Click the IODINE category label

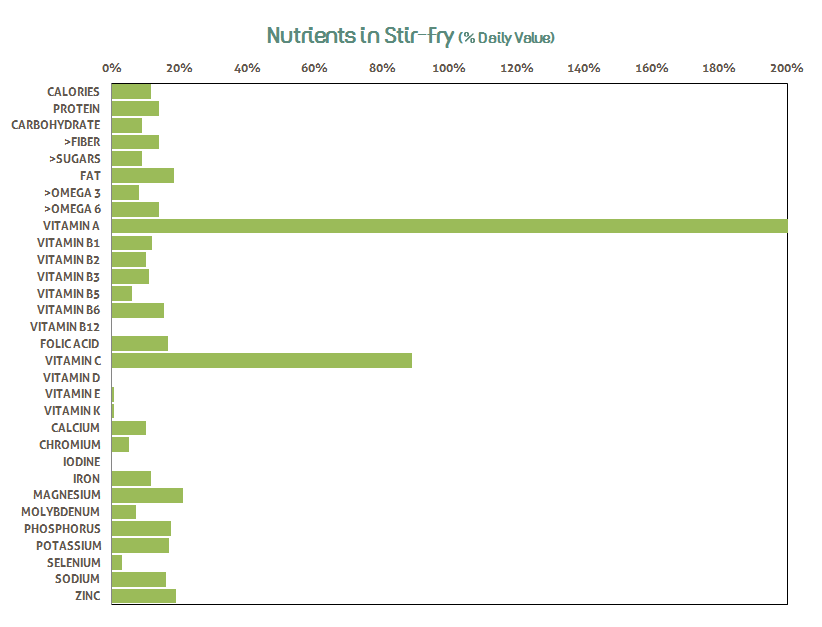[81, 461]
